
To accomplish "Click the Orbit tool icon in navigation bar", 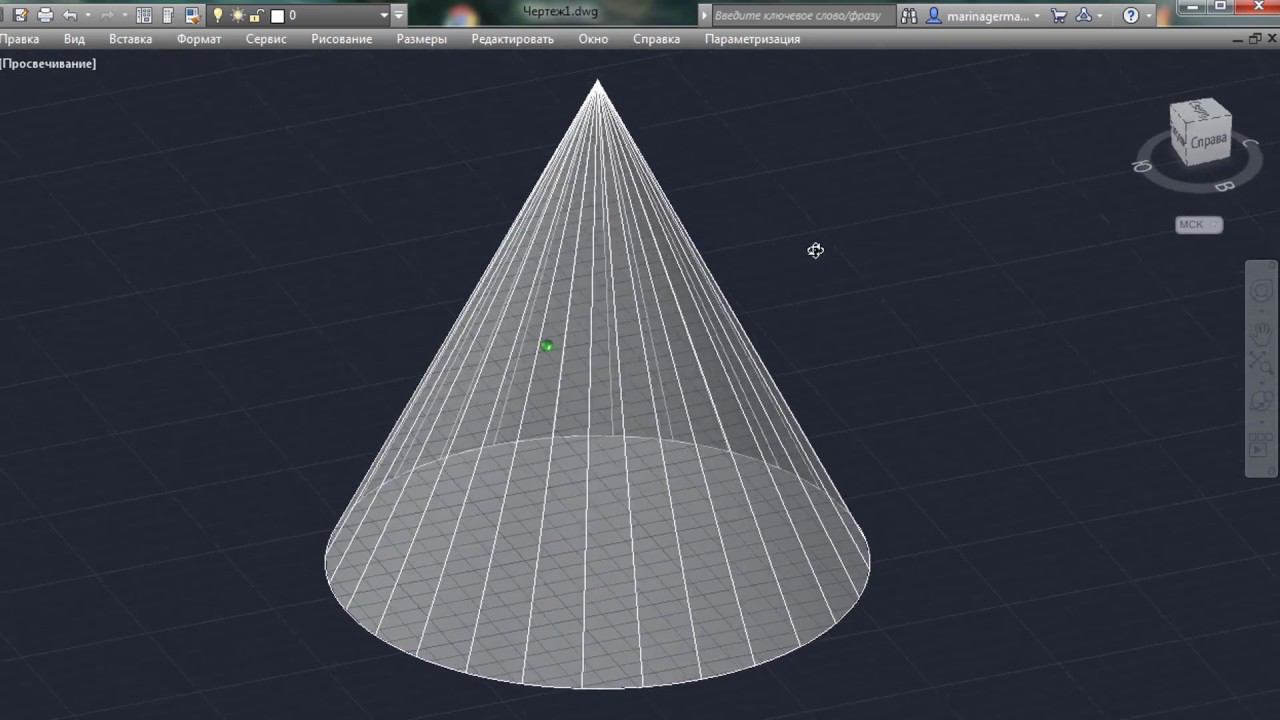I will 1261,401.
